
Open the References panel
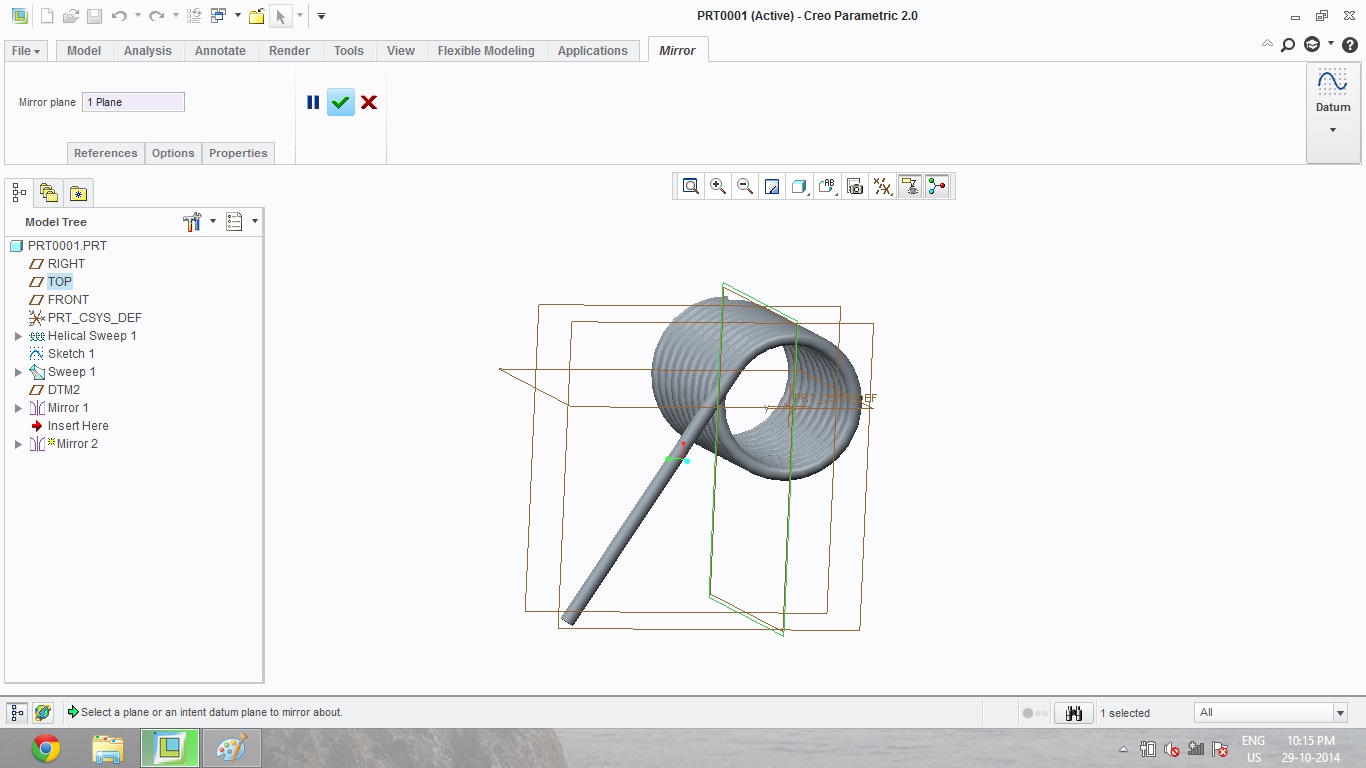[x=105, y=153]
